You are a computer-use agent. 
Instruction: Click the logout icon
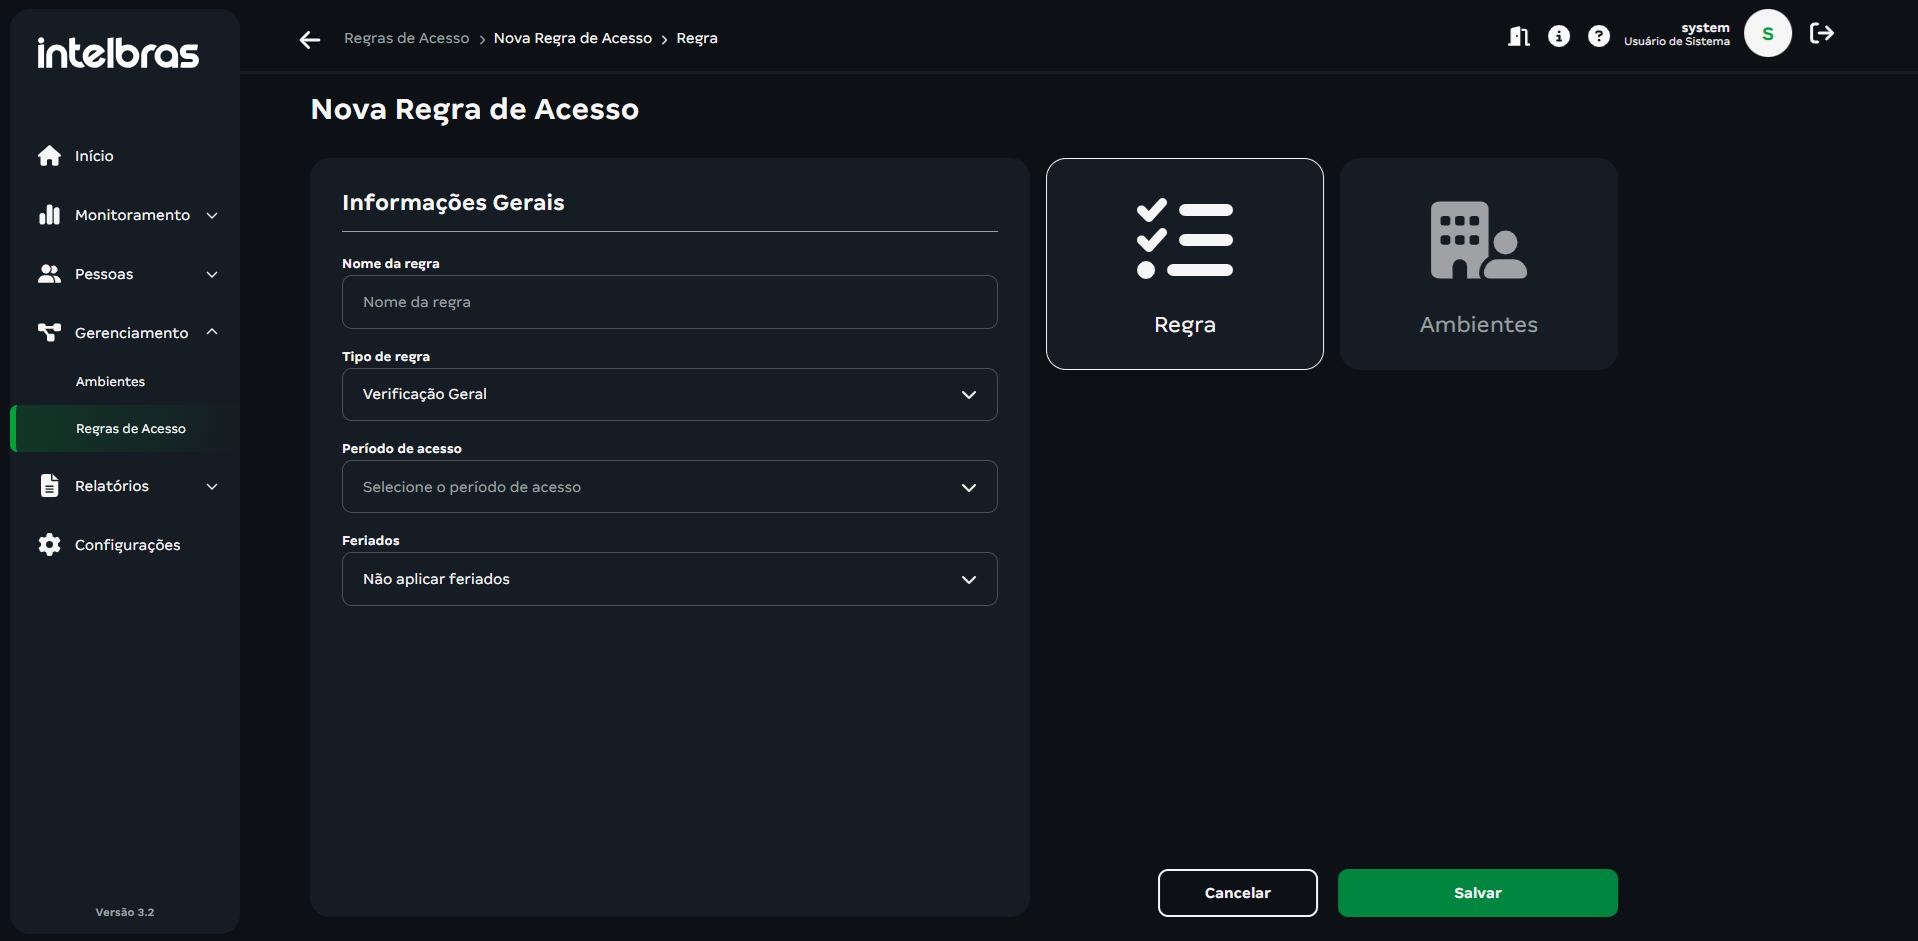click(x=1822, y=34)
